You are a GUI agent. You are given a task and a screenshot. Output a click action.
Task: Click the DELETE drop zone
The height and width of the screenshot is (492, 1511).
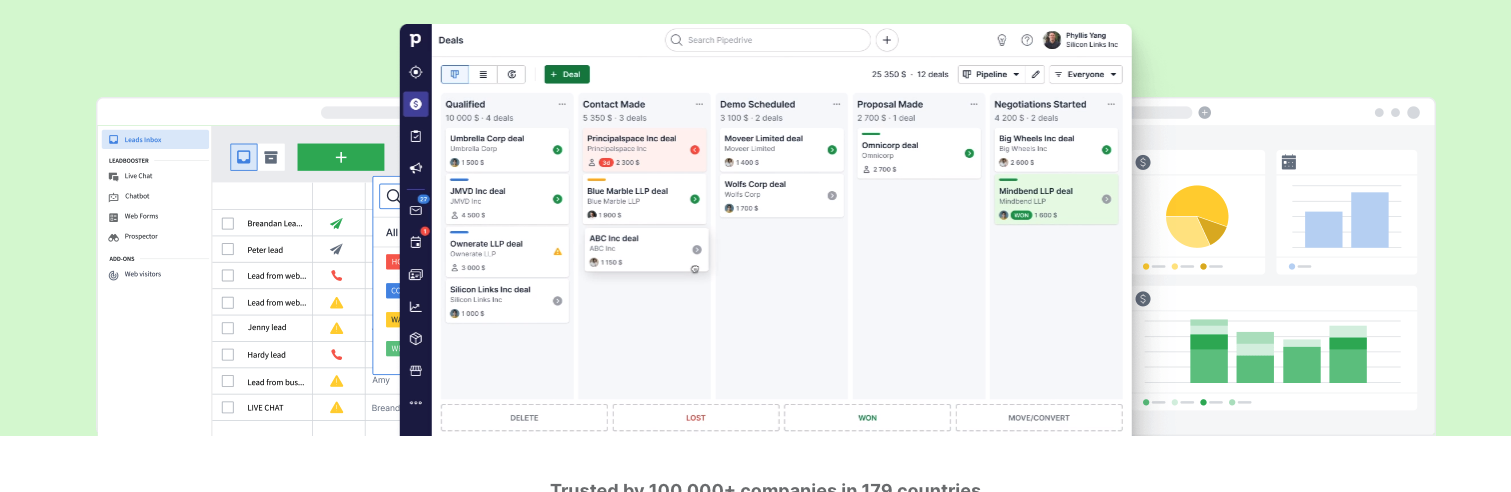tap(524, 418)
